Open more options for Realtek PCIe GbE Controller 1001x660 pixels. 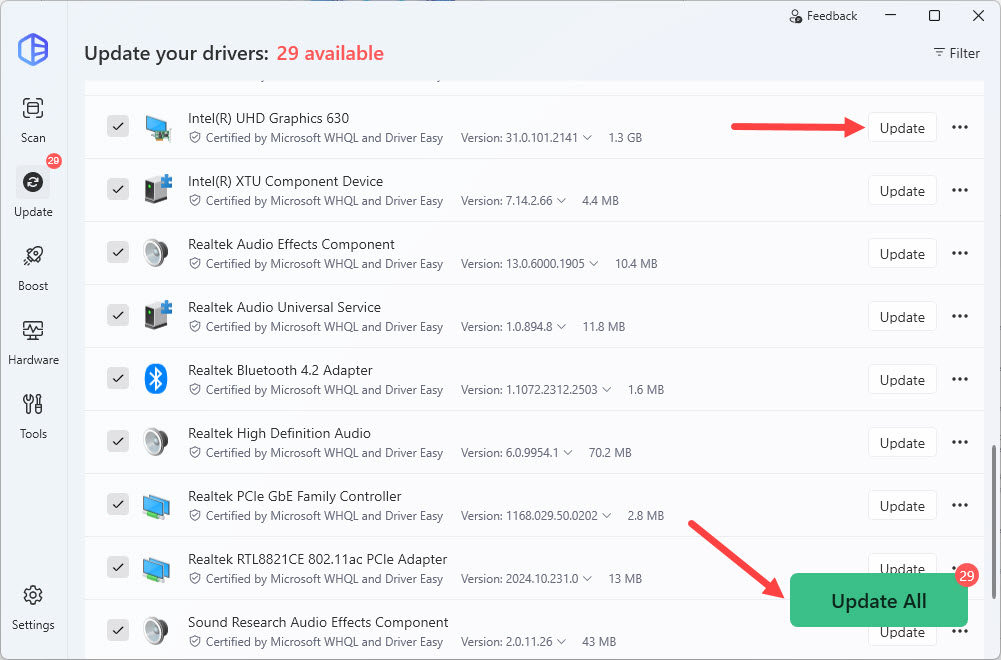click(960, 505)
